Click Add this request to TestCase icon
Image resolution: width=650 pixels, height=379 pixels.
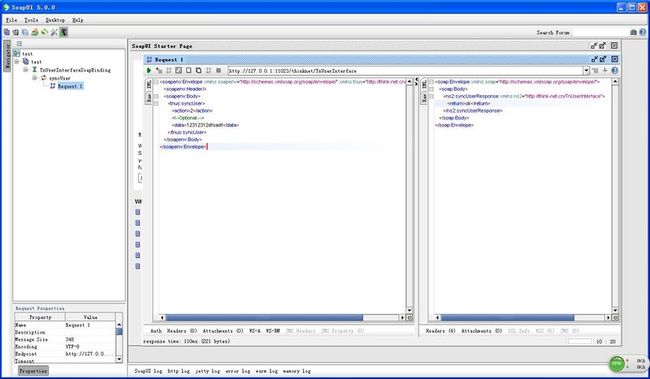pyautogui.click(x=159, y=71)
